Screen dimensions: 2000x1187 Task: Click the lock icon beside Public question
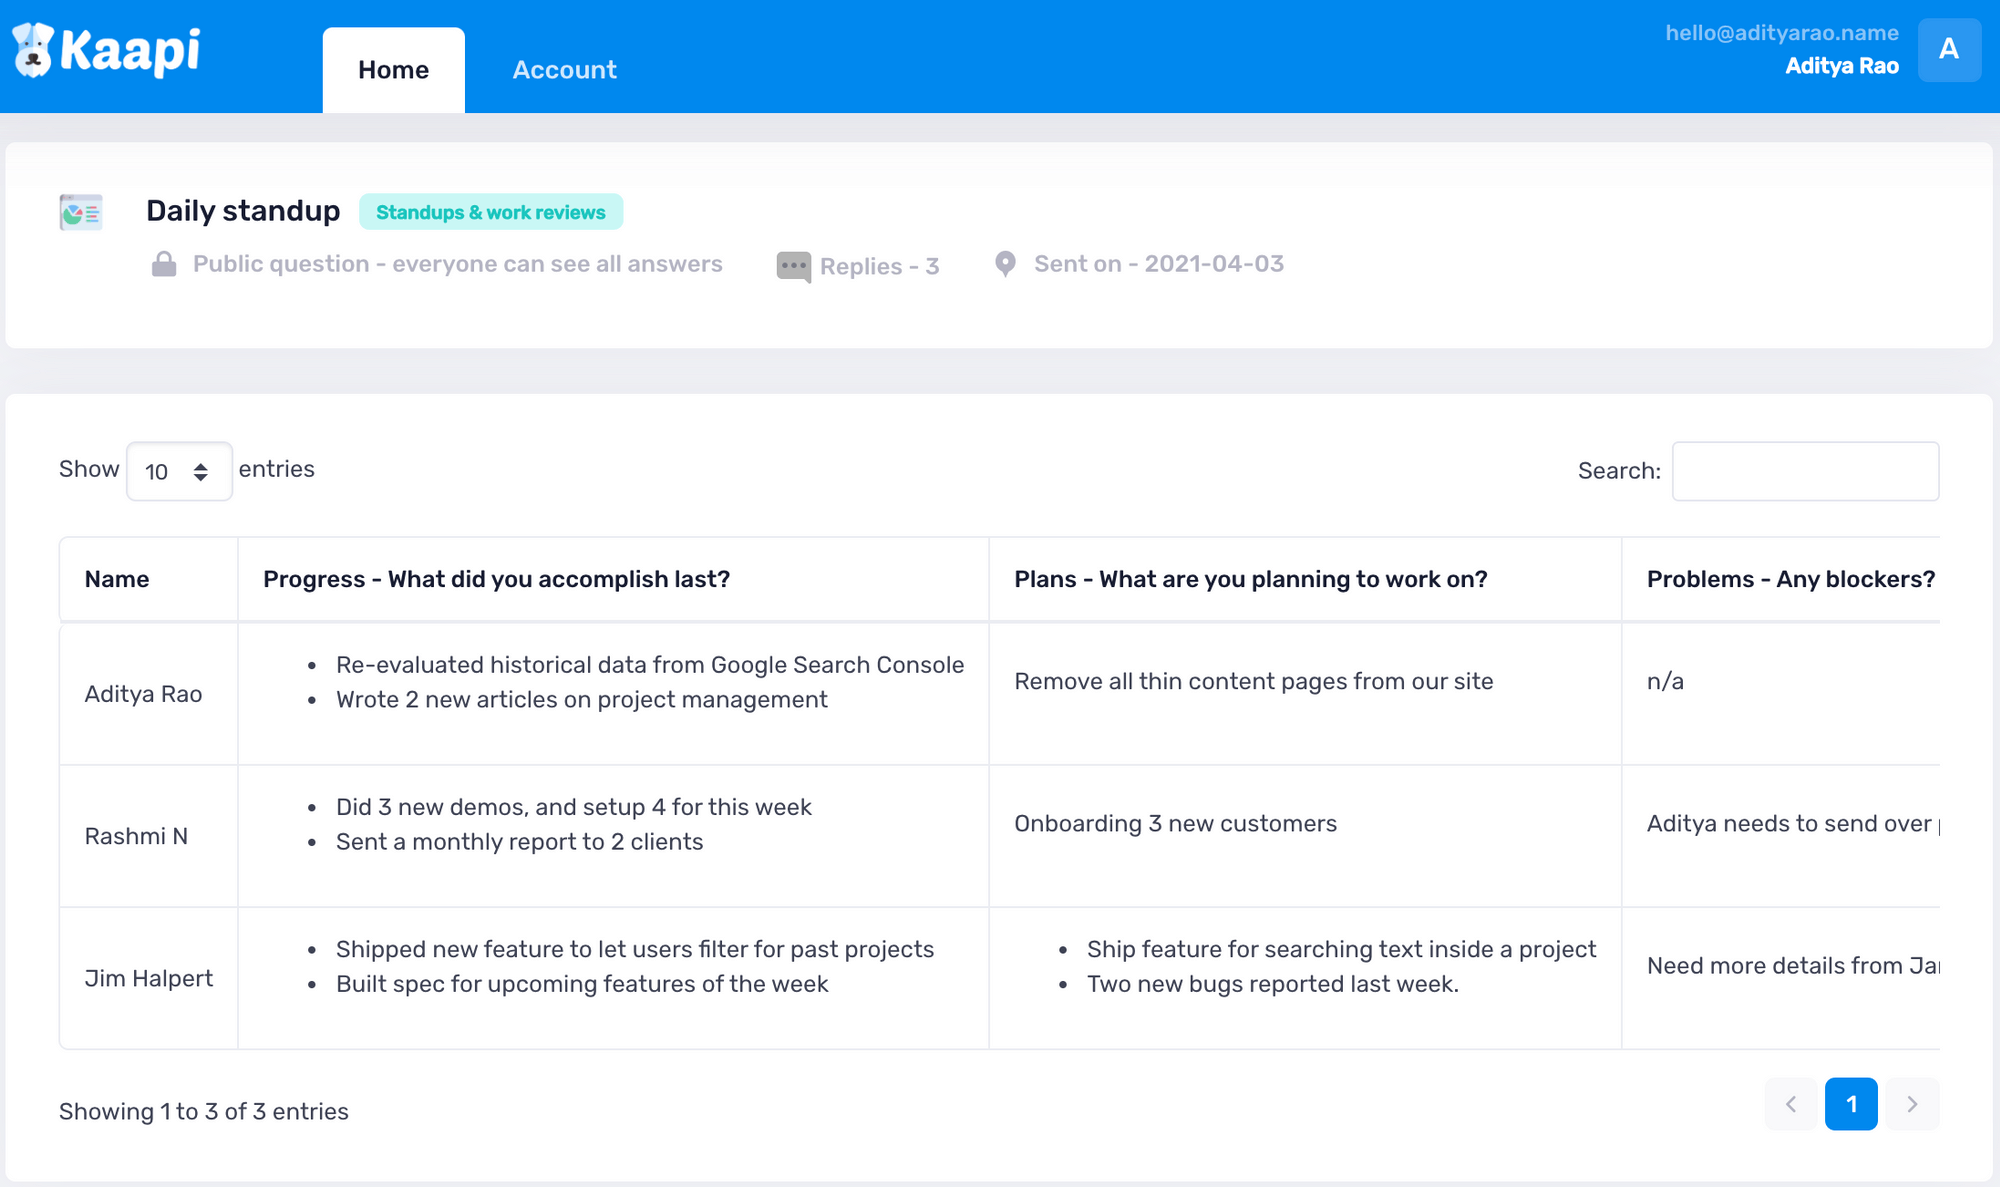[x=164, y=264]
